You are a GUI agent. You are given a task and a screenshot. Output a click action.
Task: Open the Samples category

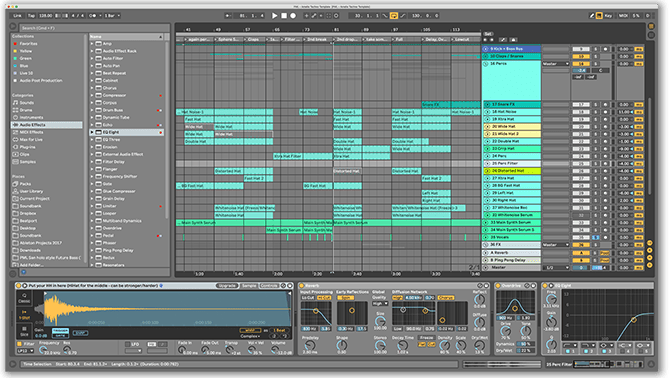[x=27, y=162]
